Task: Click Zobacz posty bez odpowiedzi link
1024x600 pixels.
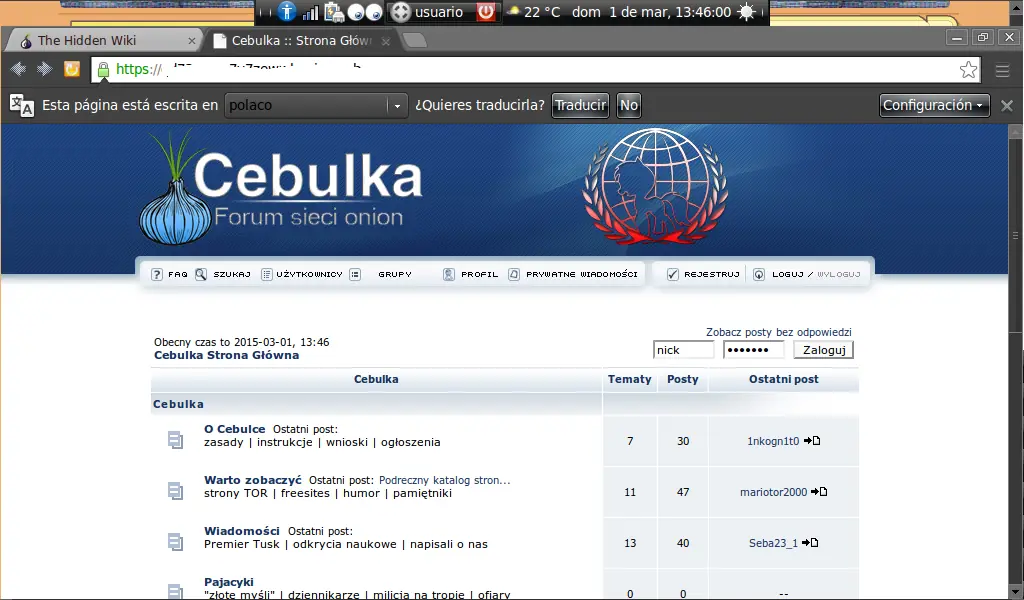Action: point(778,332)
